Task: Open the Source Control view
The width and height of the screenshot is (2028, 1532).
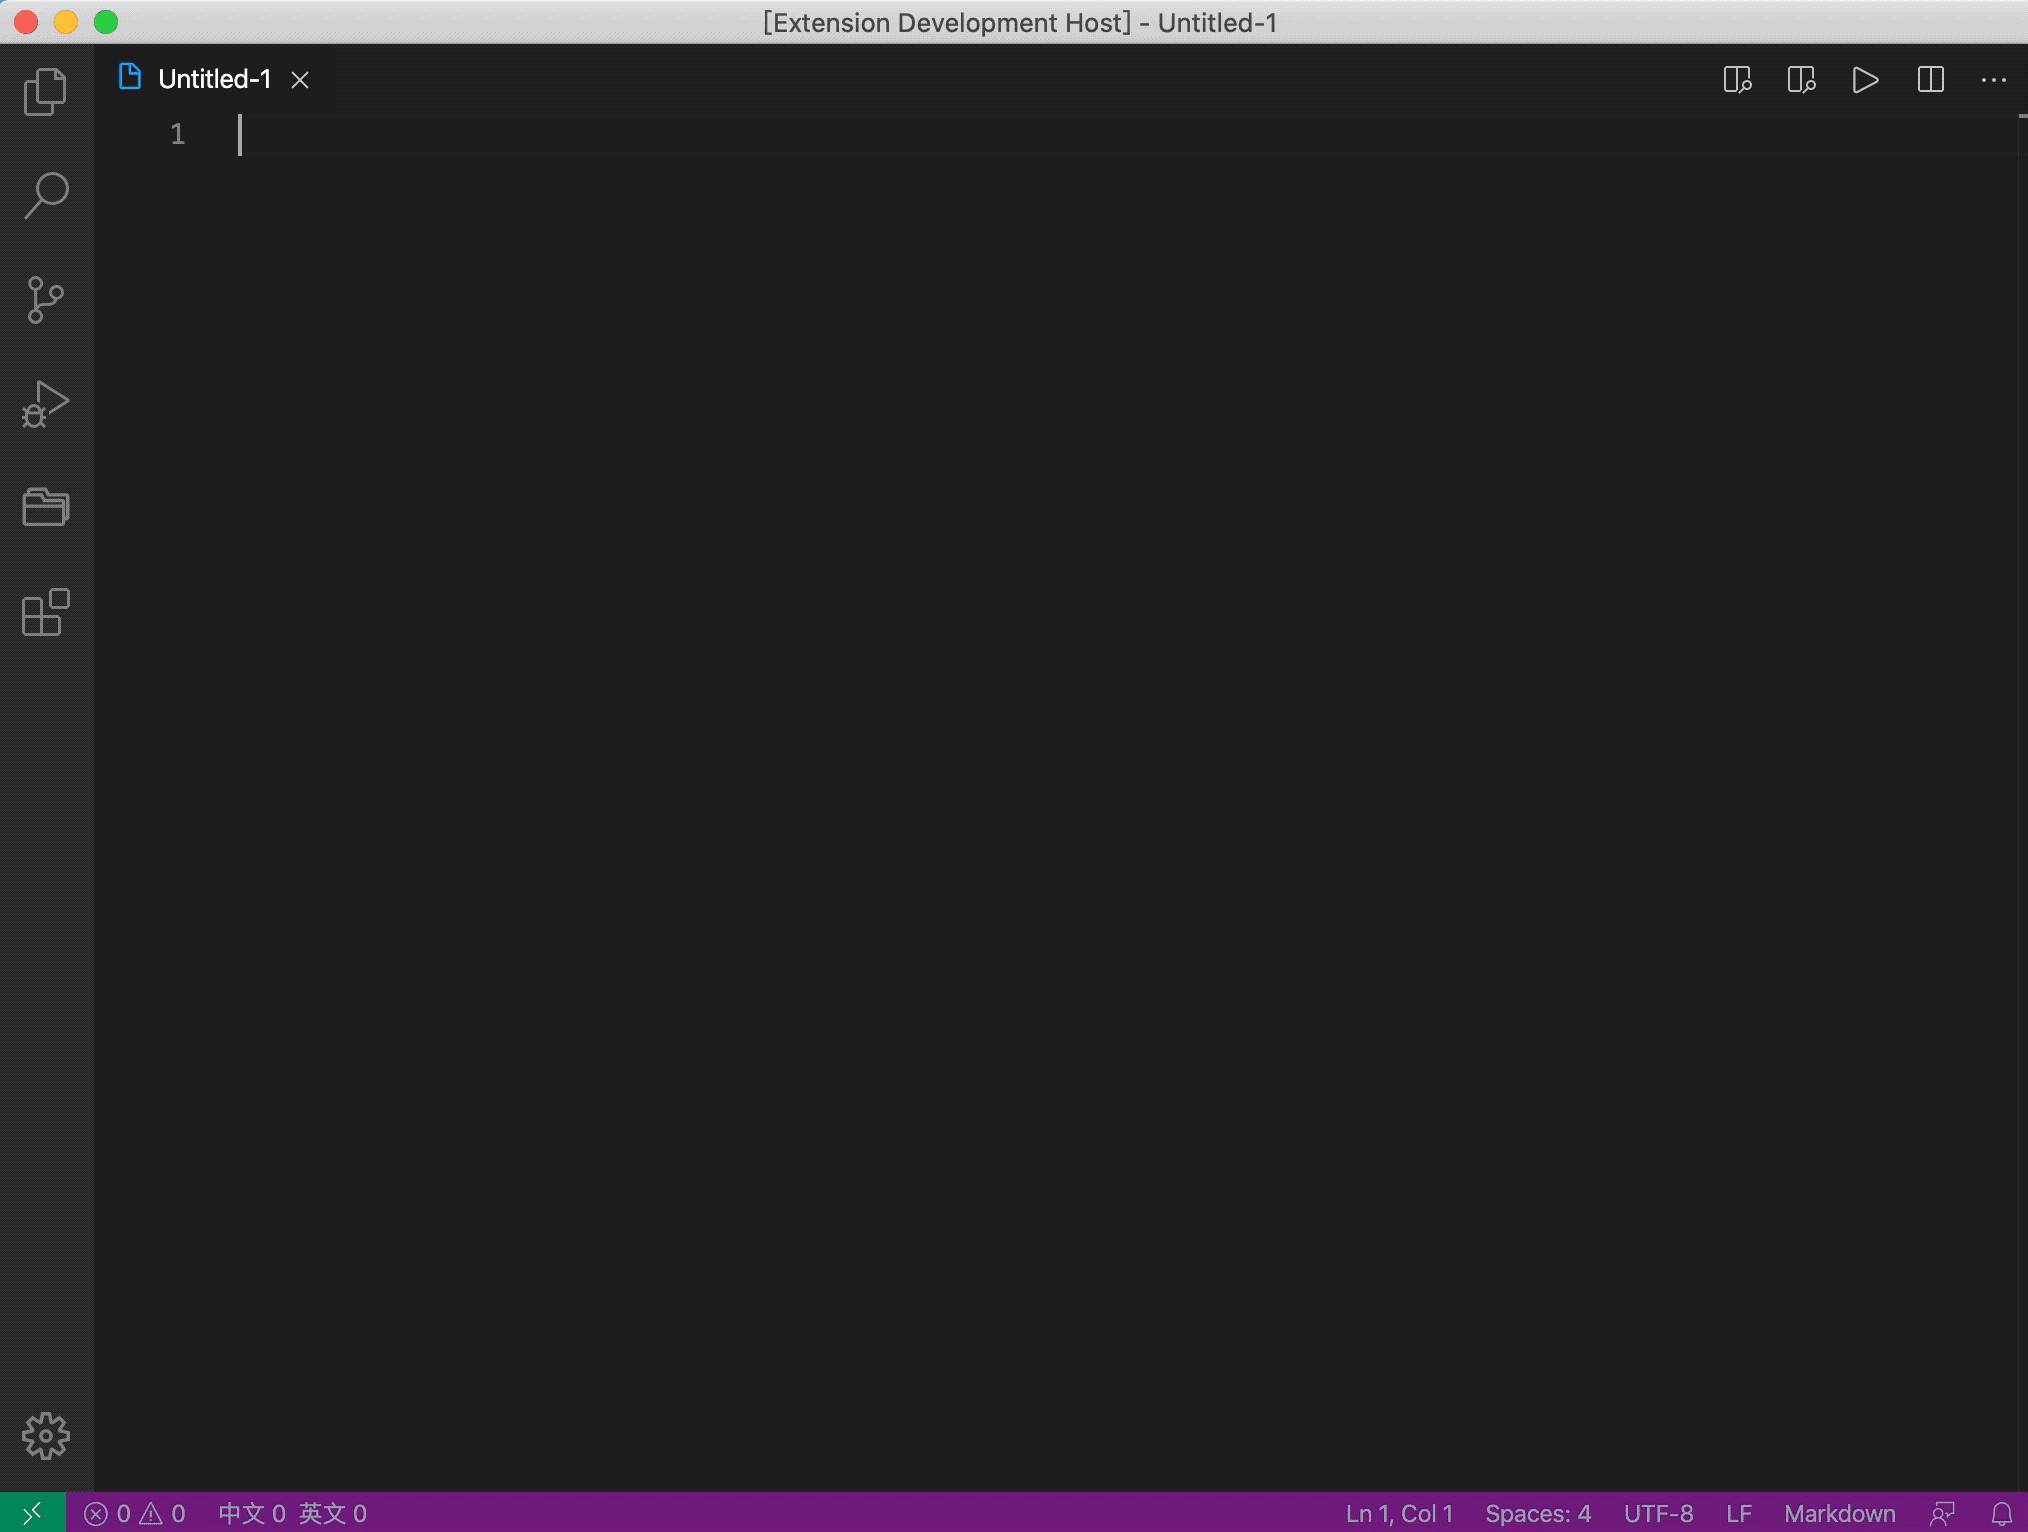Action: pyautogui.click(x=45, y=300)
